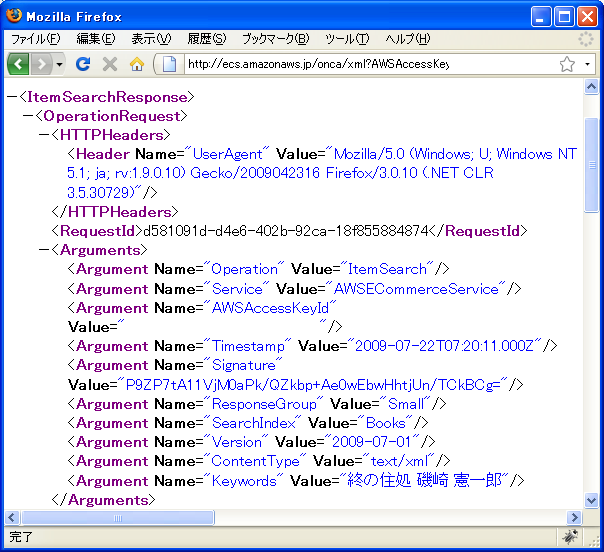The width and height of the screenshot is (604, 552).
Task: Collapse the ItemSearchResponse XML node
Action: (12, 97)
